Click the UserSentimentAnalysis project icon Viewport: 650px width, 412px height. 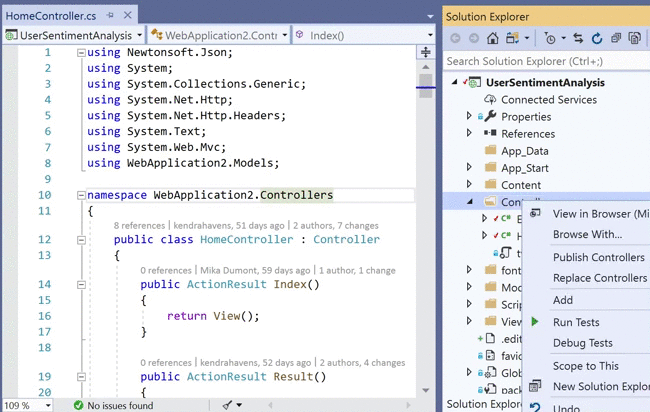click(475, 82)
